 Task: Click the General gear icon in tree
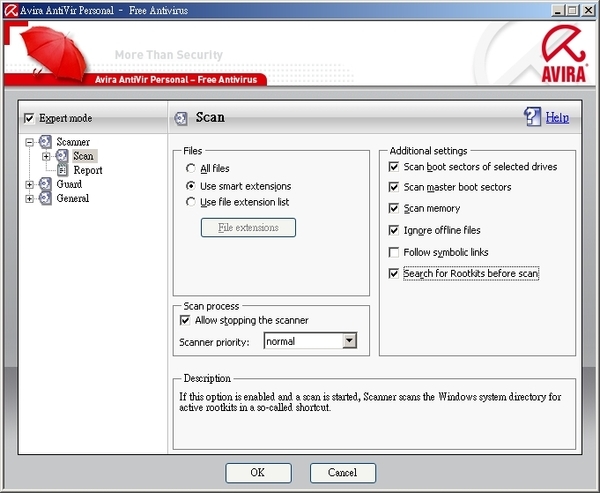(x=45, y=198)
